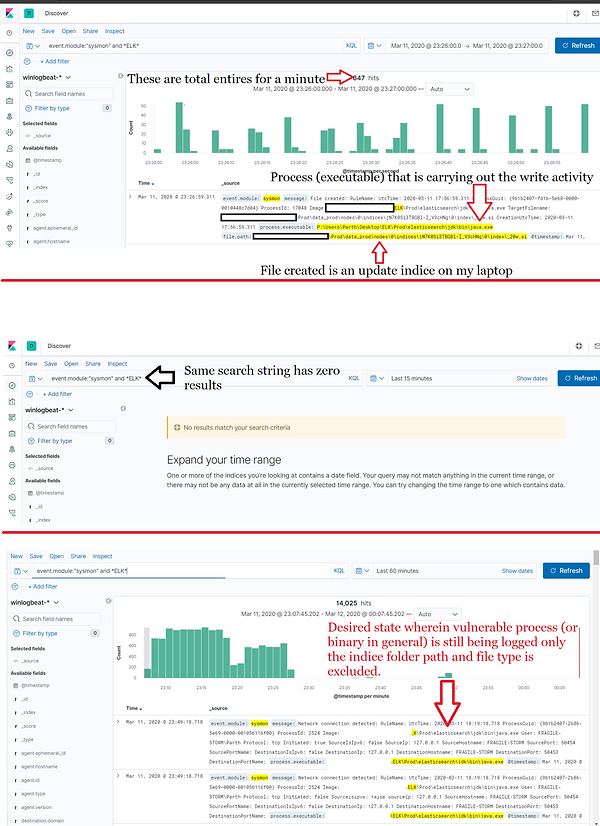Open saved query dropdown in 647 hits view

tap(33, 46)
